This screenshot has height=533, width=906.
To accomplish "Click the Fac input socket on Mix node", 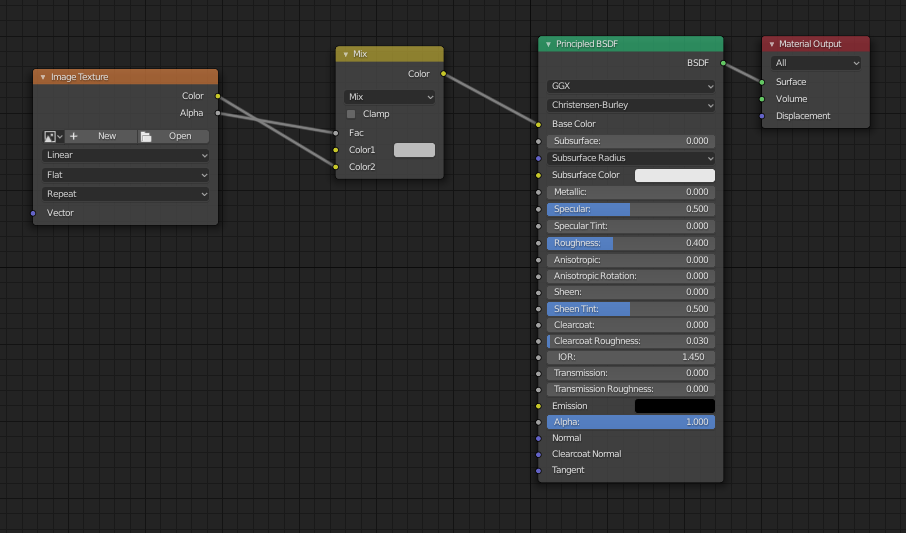I will 335,132.
